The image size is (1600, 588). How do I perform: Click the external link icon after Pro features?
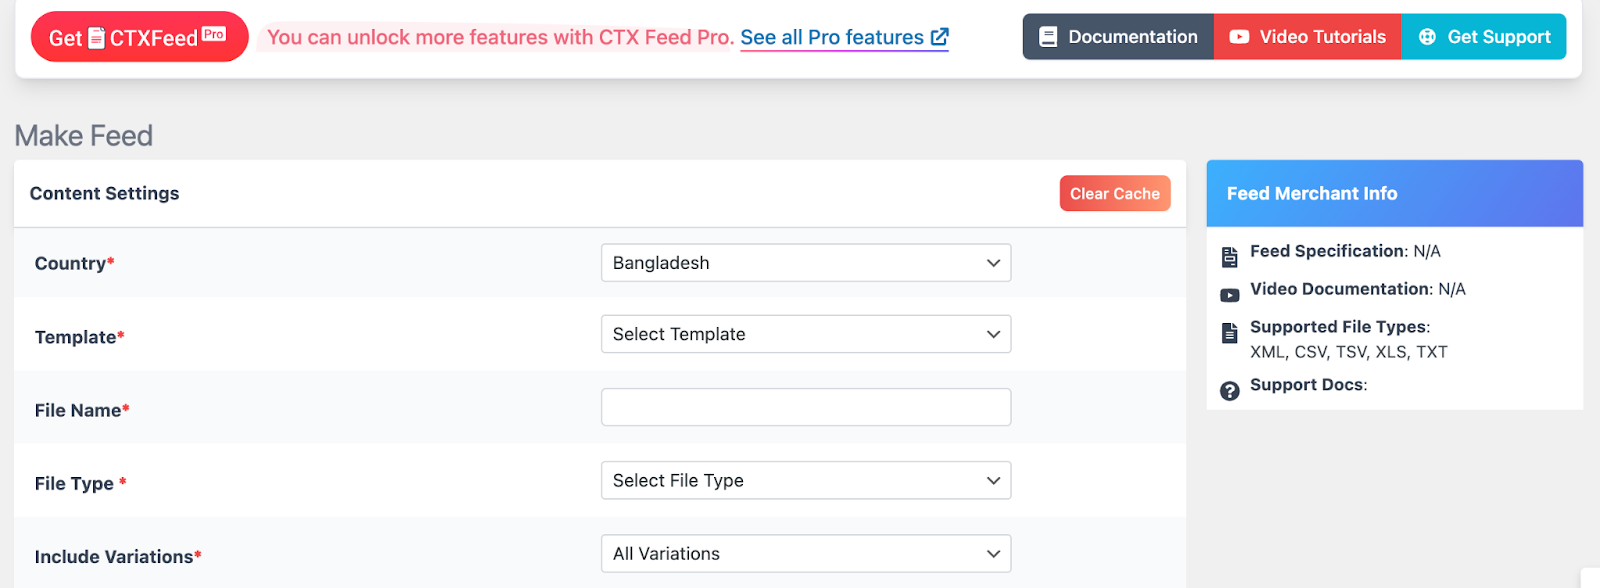point(939,37)
